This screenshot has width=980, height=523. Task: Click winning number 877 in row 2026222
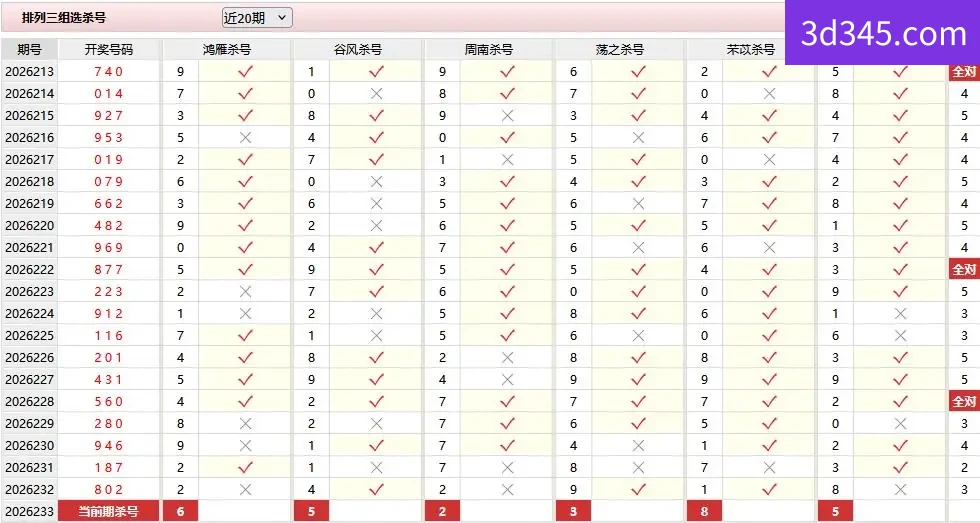click(x=109, y=270)
